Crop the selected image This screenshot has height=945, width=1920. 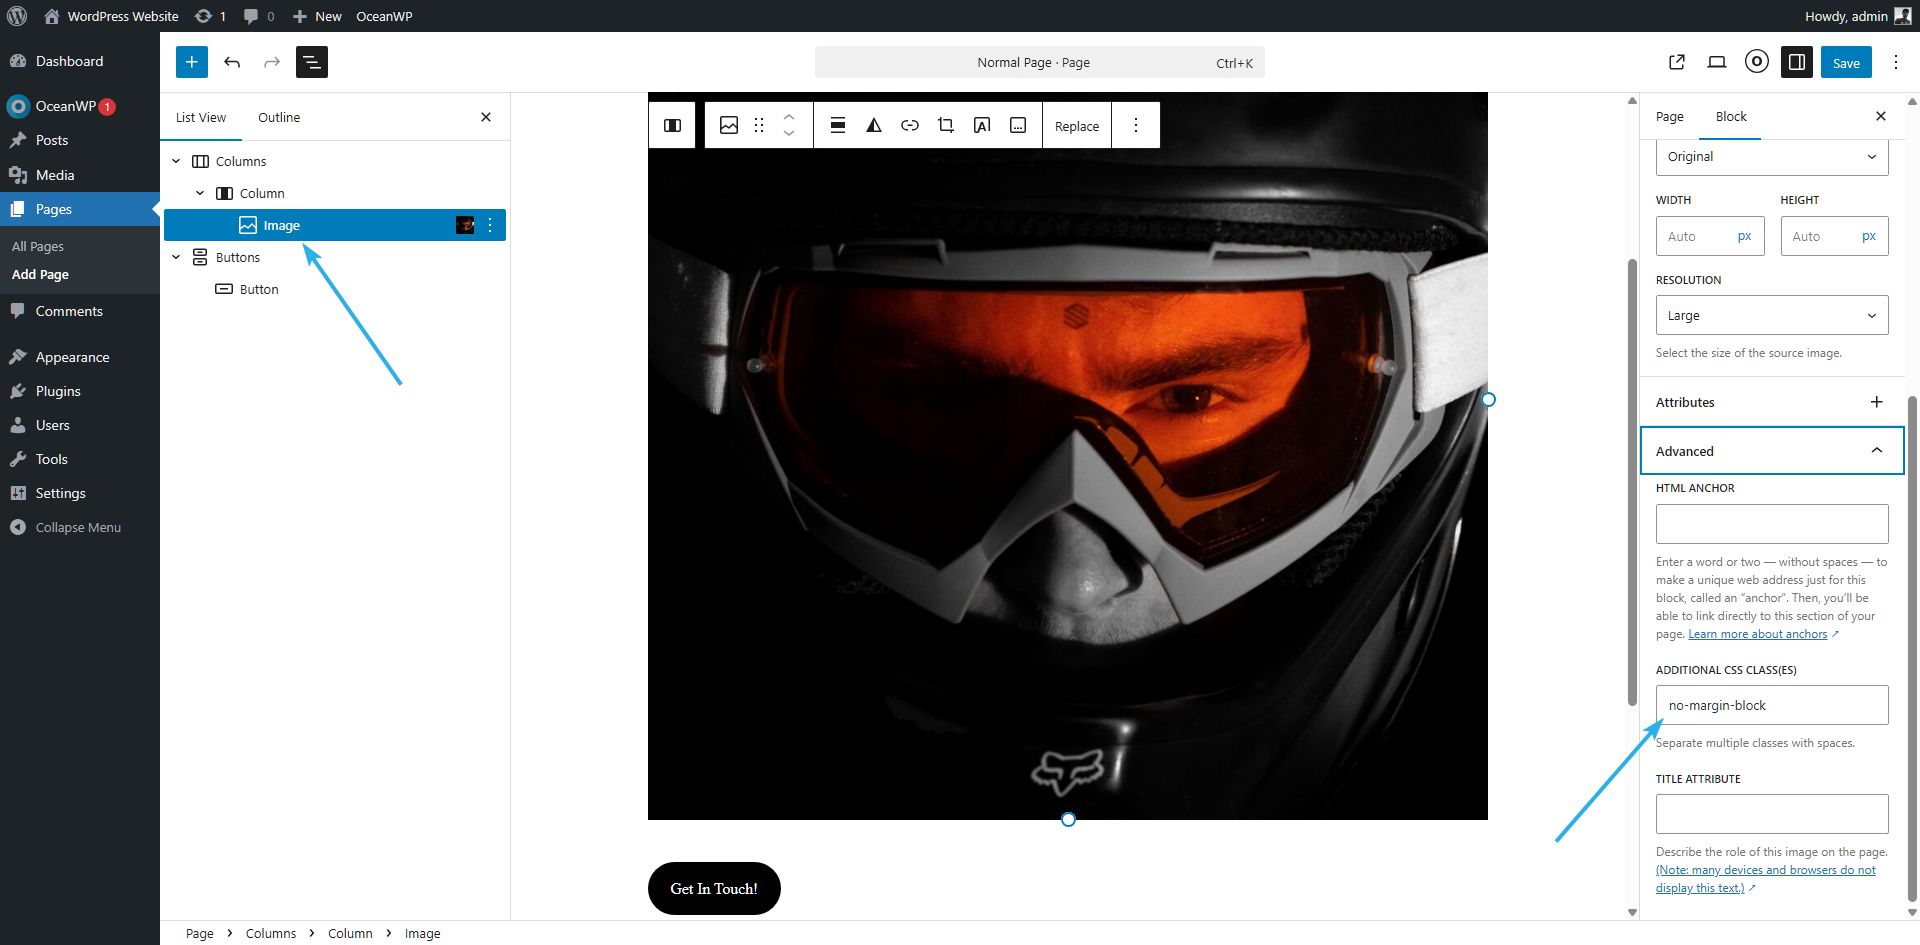tap(946, 125)
